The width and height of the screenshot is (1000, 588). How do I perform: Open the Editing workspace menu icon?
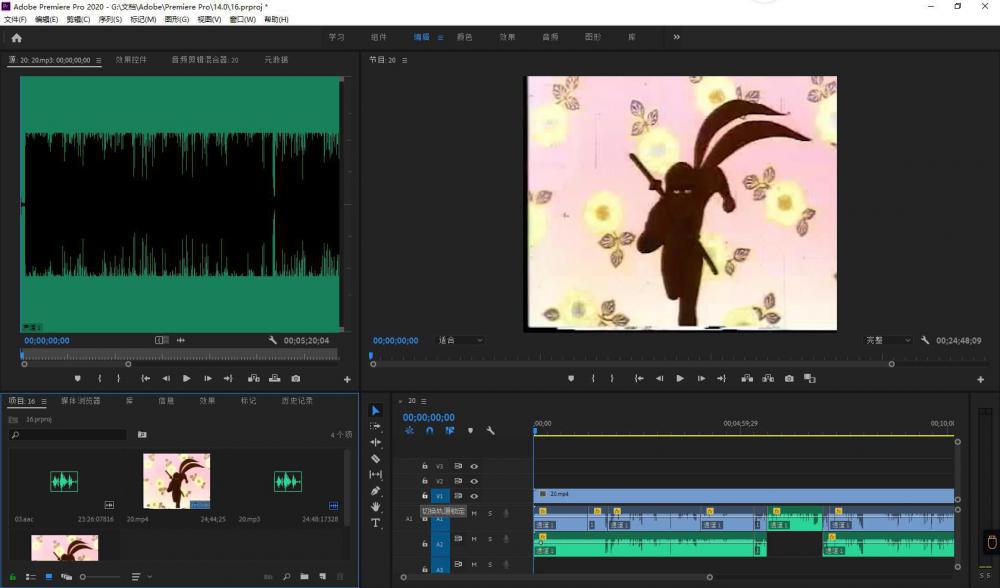(440, 38)
